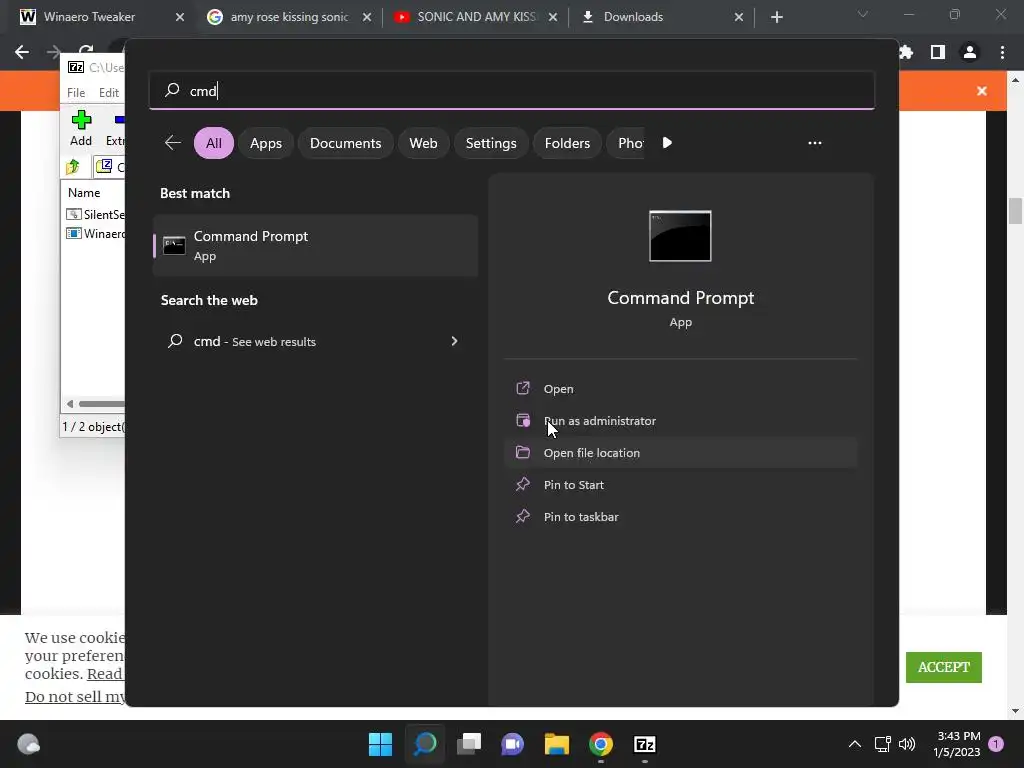Screen dimensions: 1024x768
Task: Select the Winaero file in 7-Zip
Action: pos(95,233)
